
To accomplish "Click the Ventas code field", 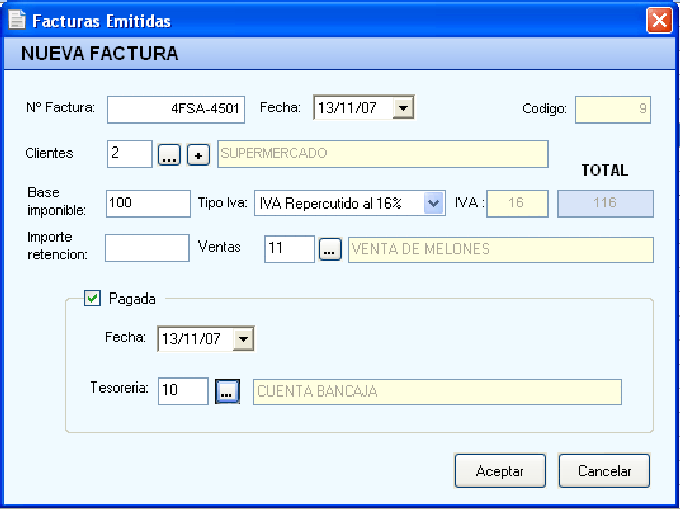I will click(x=289, y=249).
